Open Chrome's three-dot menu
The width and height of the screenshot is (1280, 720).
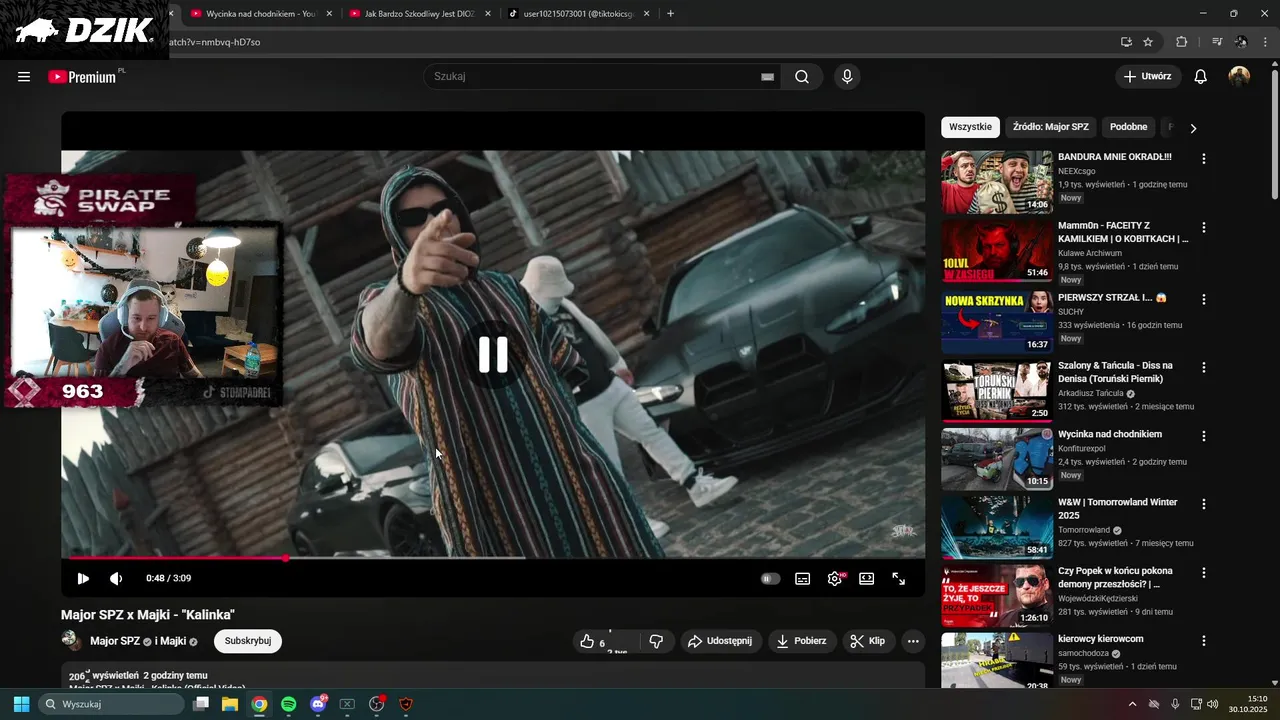(x=1266, y=42)
